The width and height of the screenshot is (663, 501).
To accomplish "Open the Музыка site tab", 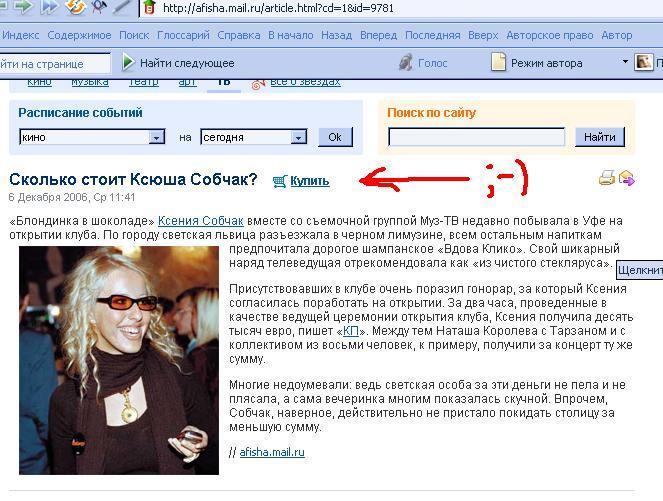I will coord(90,82).
